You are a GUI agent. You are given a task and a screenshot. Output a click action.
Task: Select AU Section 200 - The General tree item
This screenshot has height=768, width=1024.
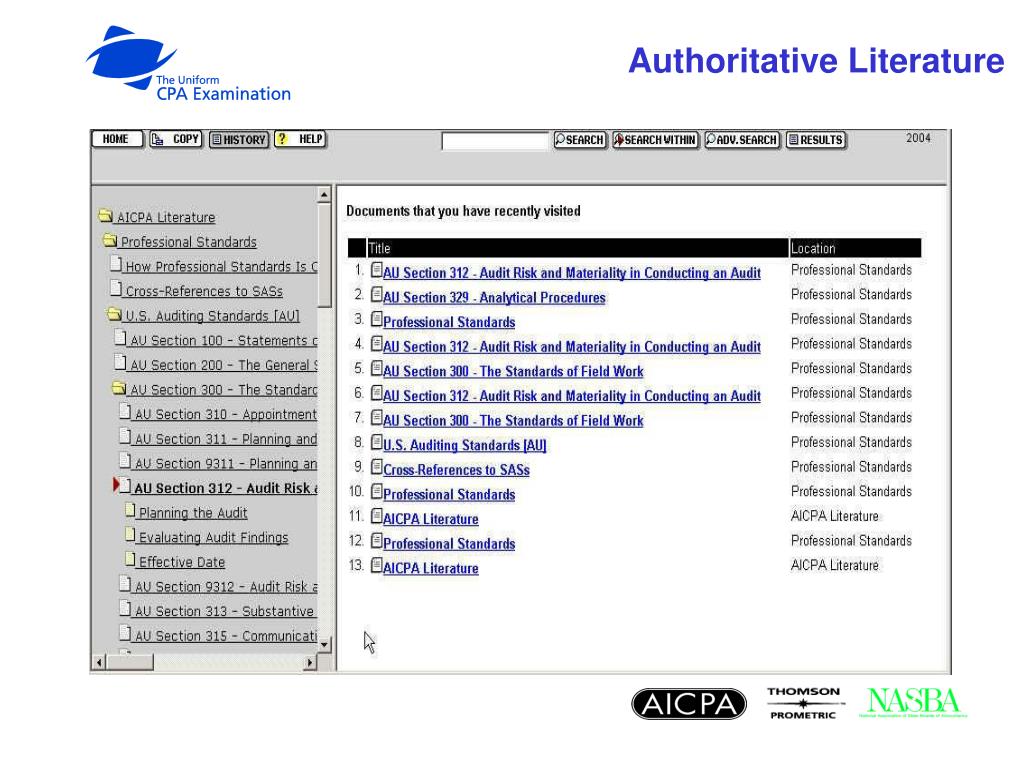(x=223, y=365)
